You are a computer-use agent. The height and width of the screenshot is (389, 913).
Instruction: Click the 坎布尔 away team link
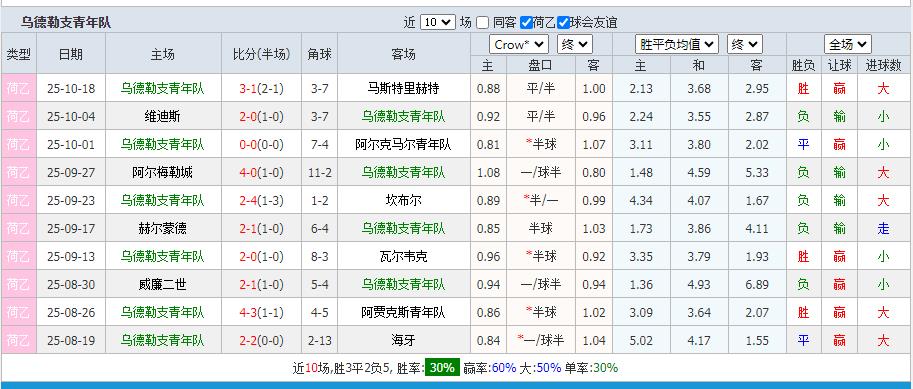(x=404, y=200)
